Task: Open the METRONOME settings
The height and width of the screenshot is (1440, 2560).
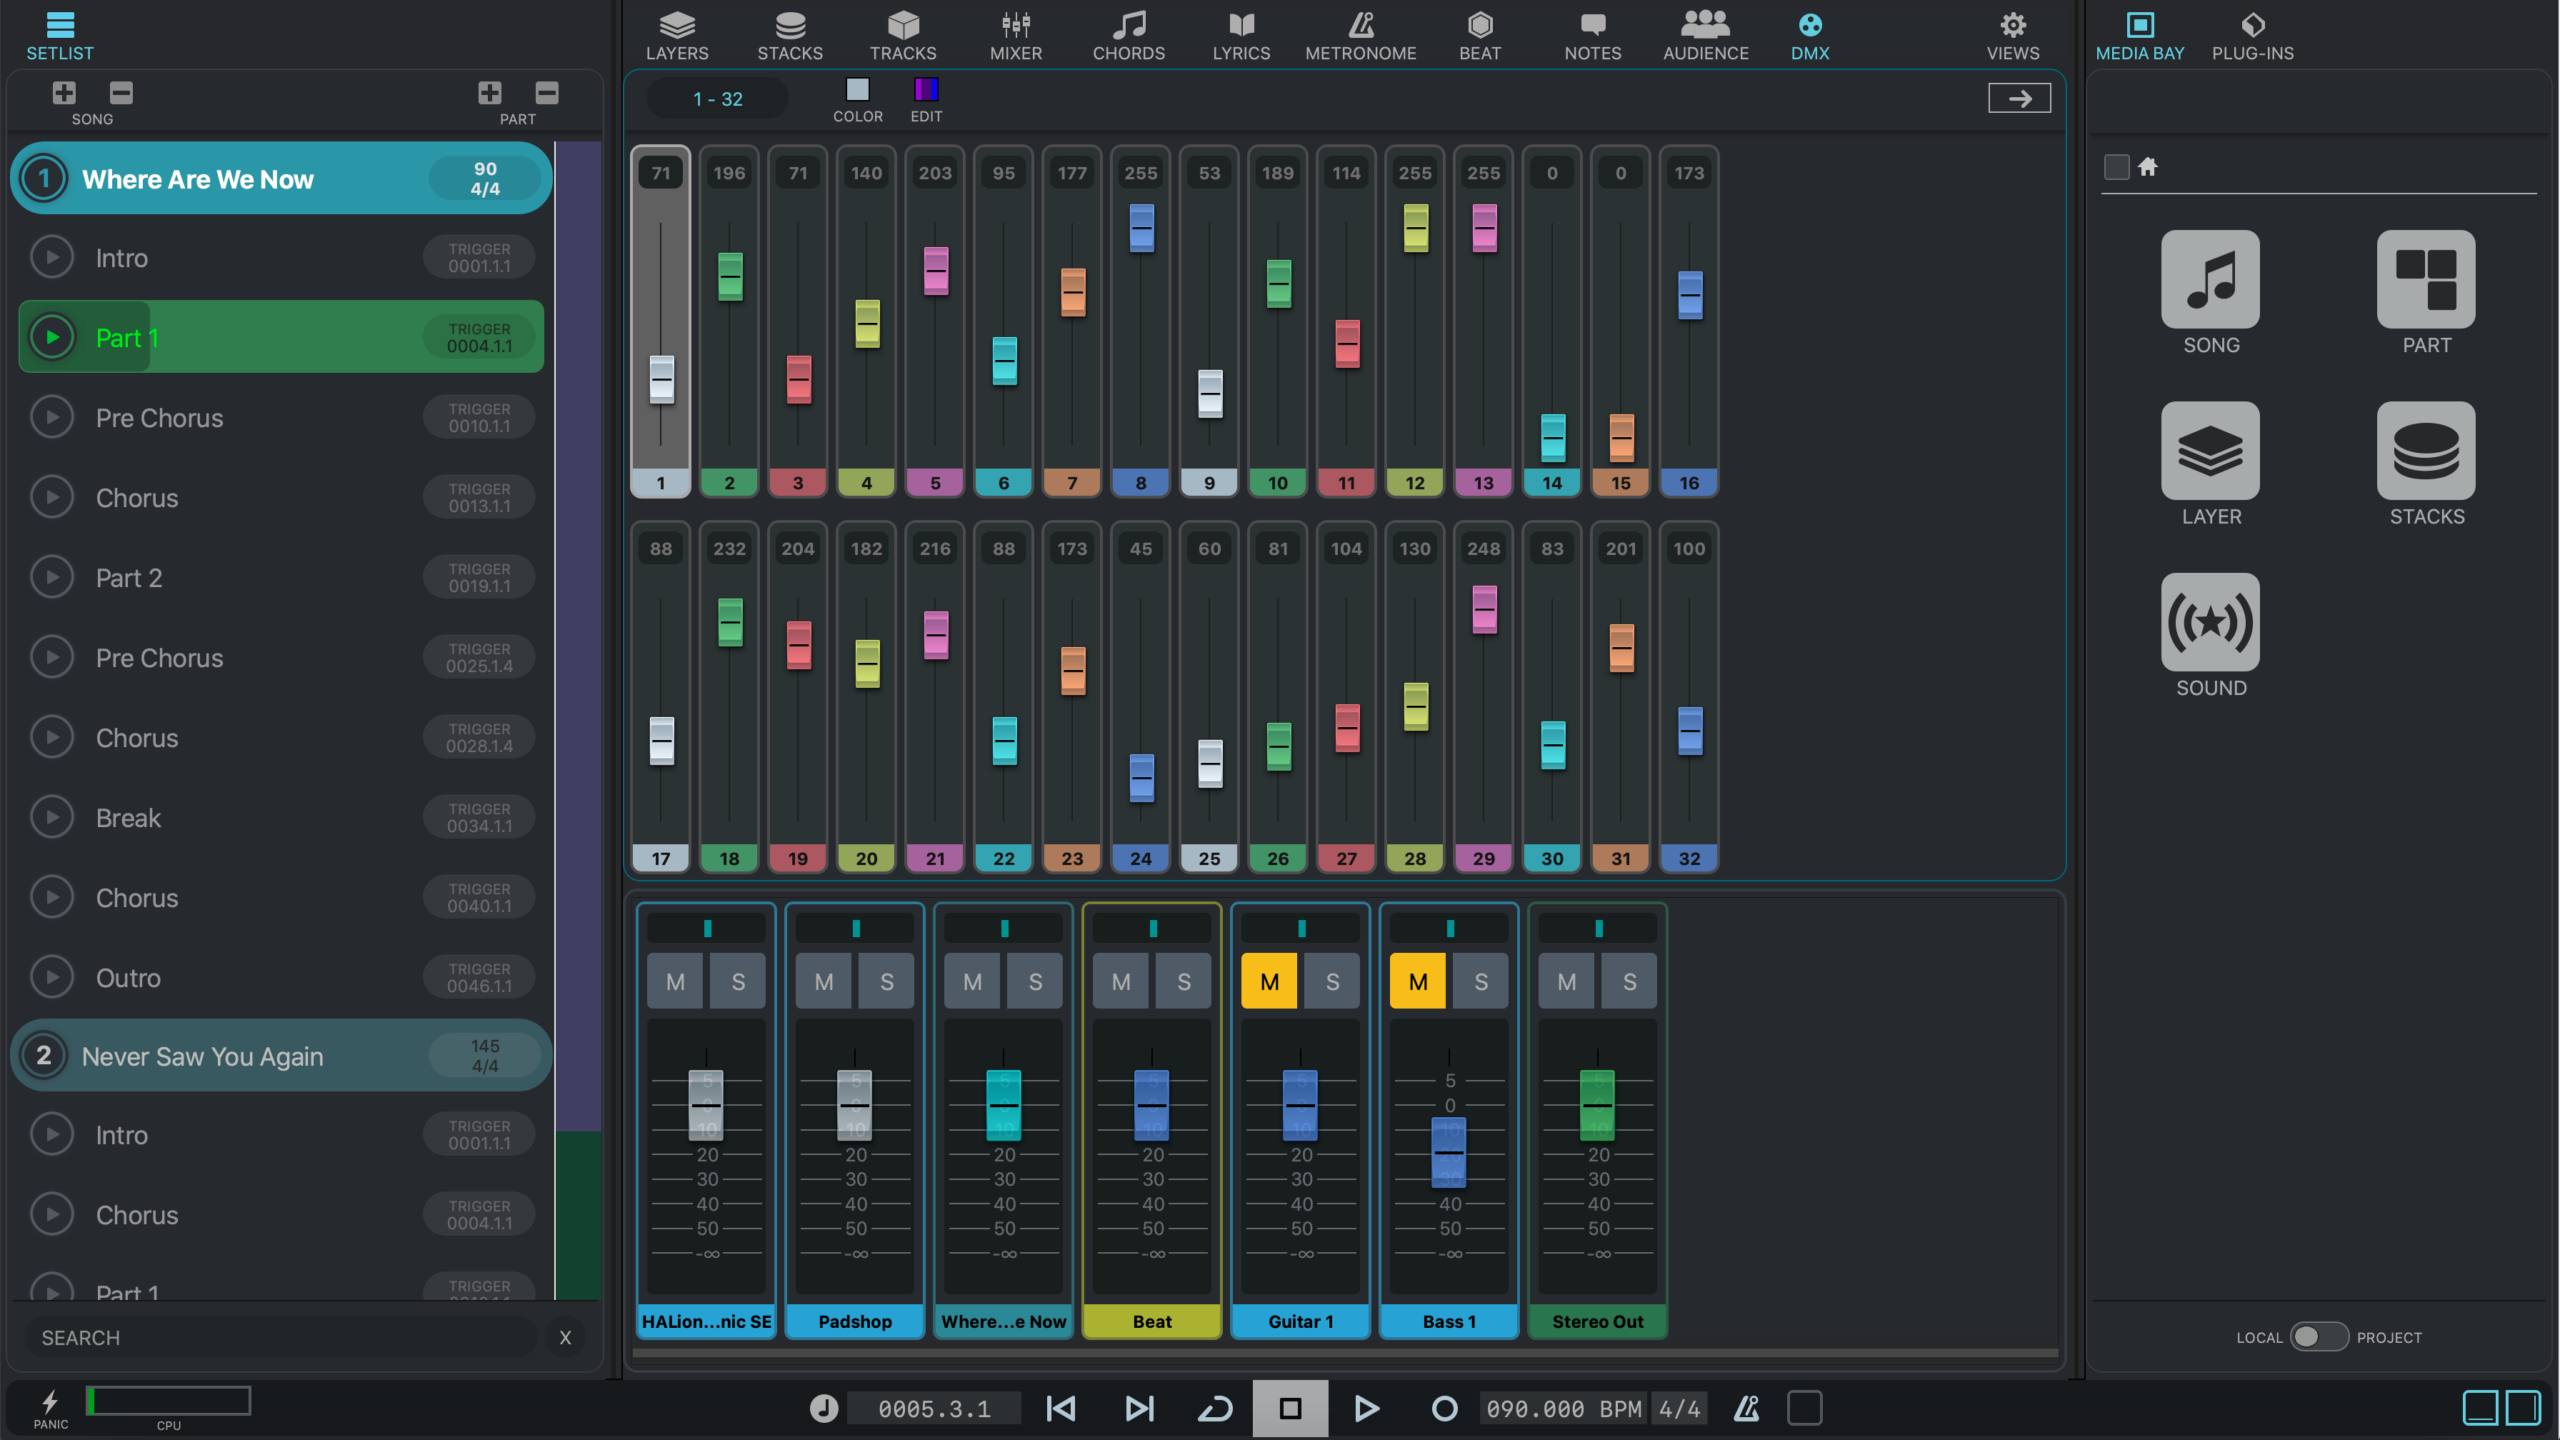Action: [1360, 35]
